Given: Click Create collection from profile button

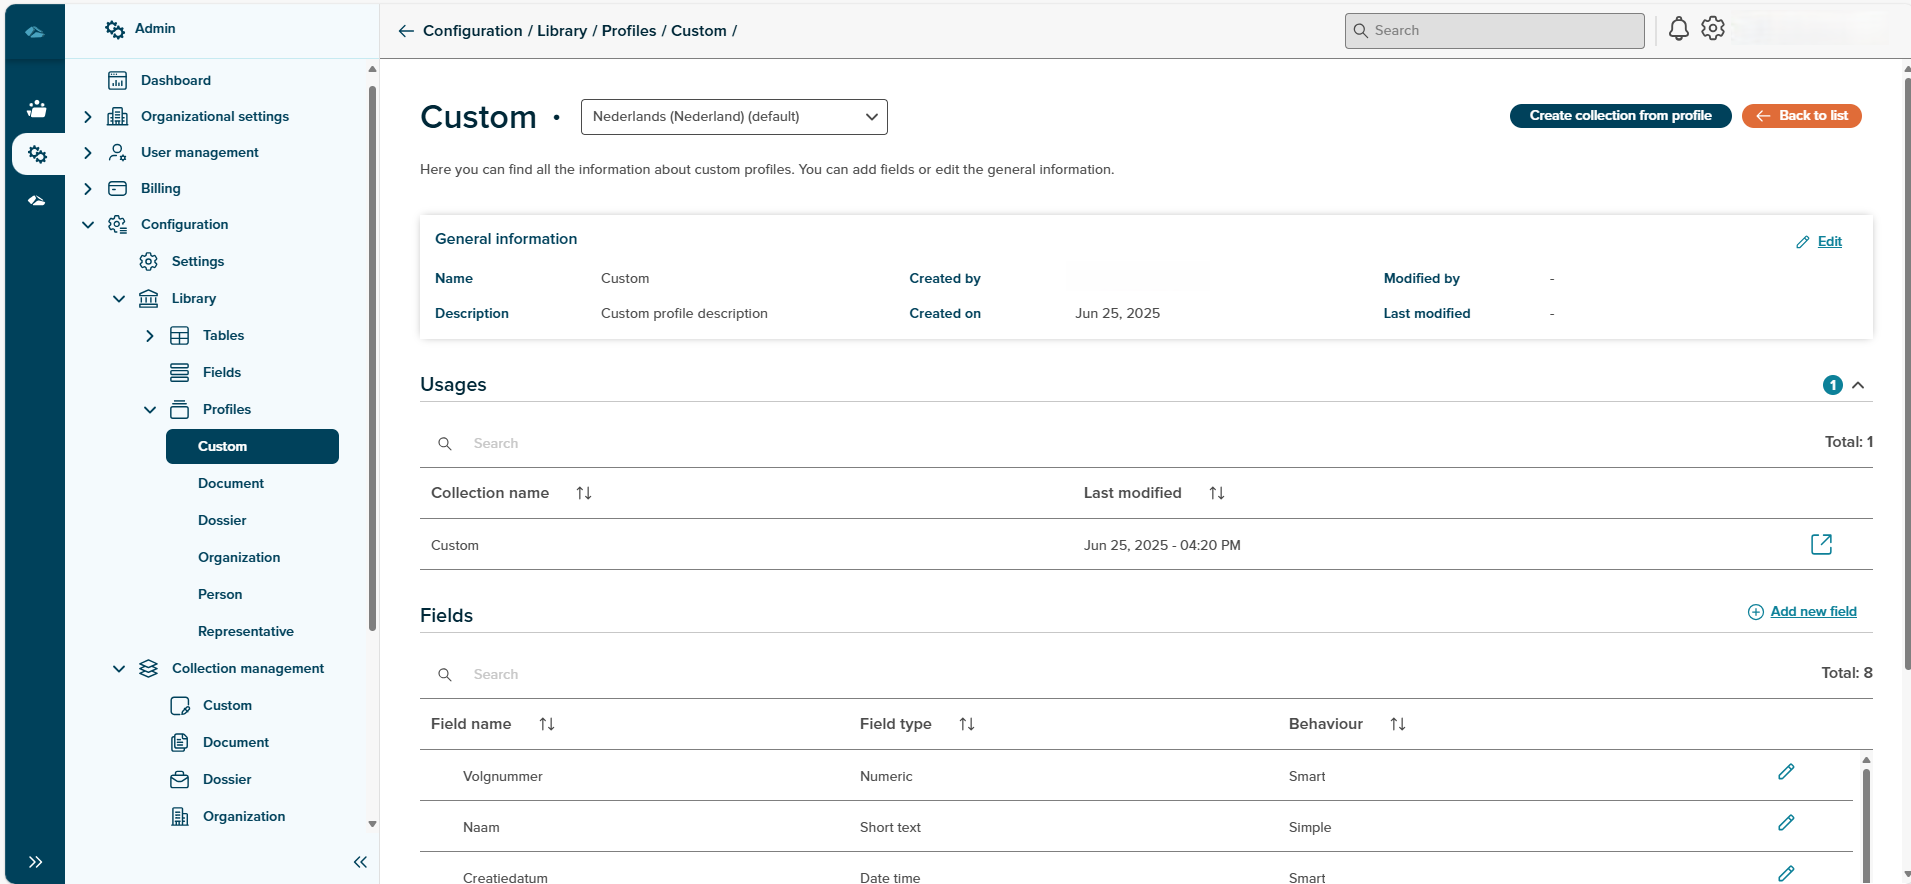Looking at the screenshot, I should [1620, 116].
